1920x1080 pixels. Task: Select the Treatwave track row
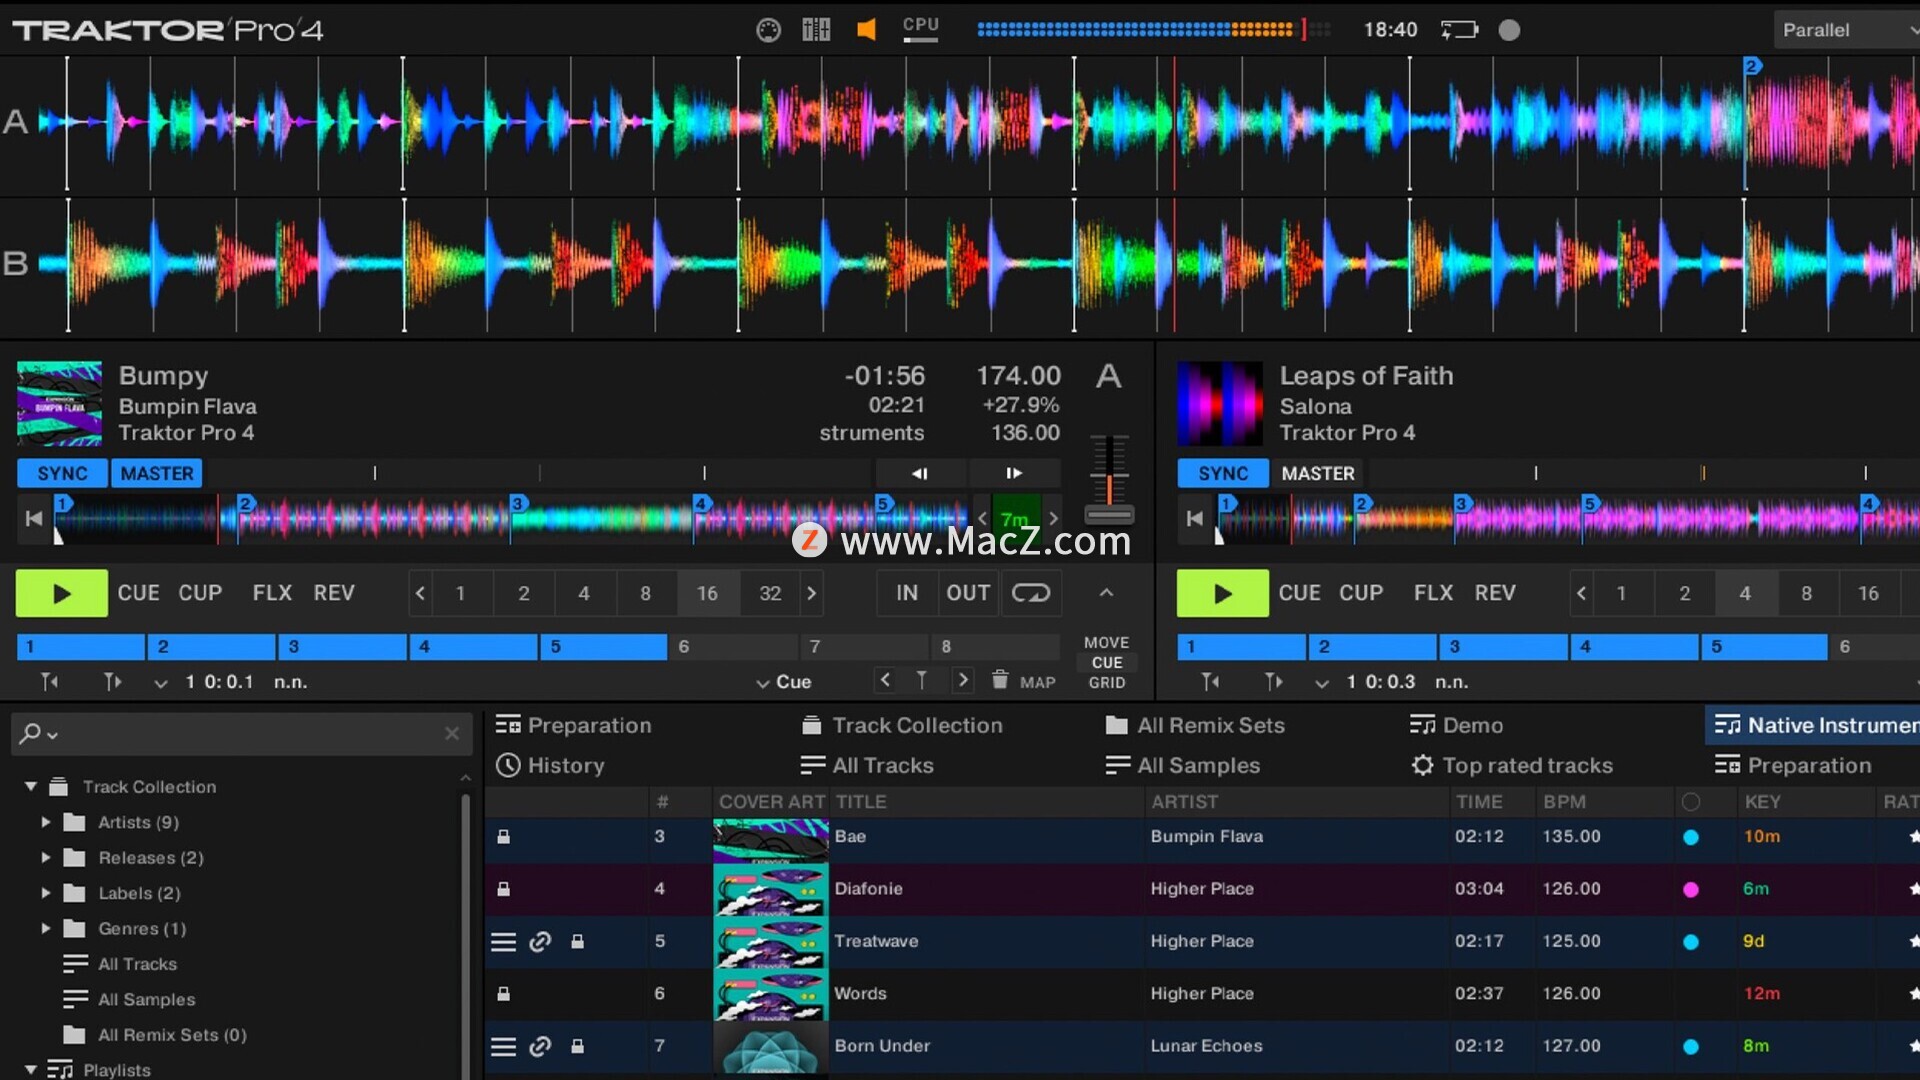coord(1202,942)
